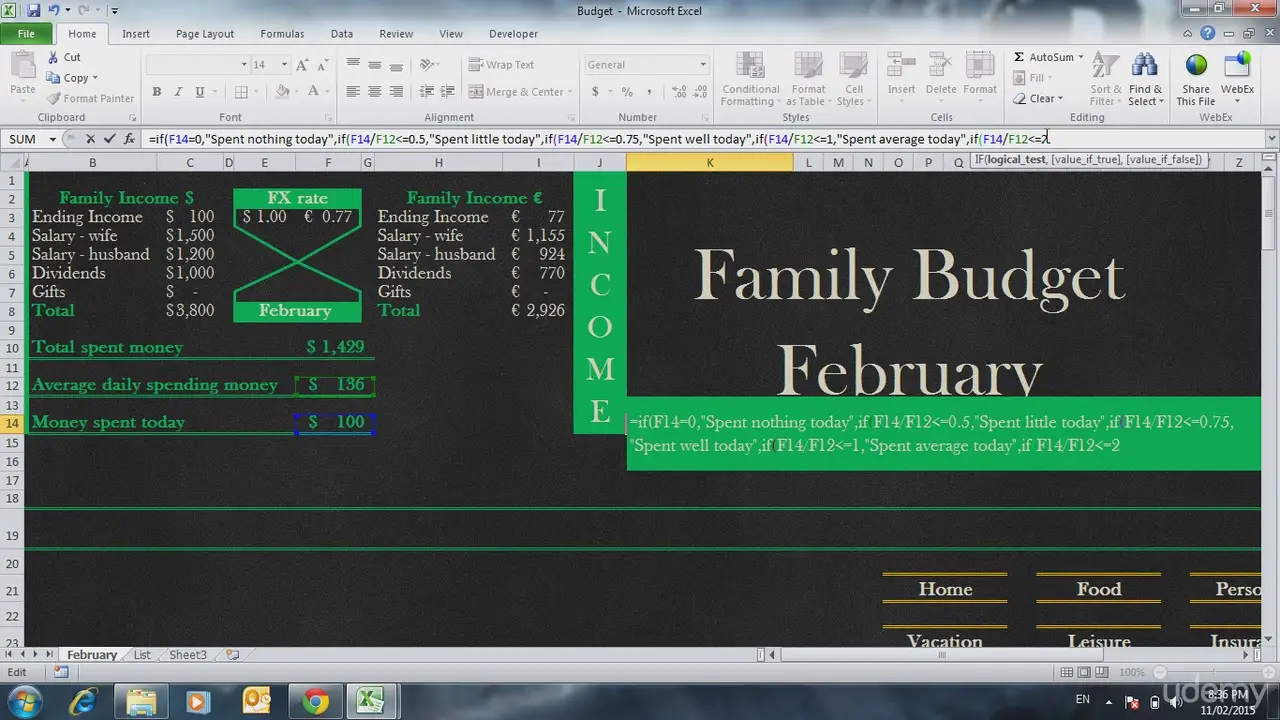1280x720 pixels.
Task: Apply the Fill Color bucket
Action: tap(282, 92)
